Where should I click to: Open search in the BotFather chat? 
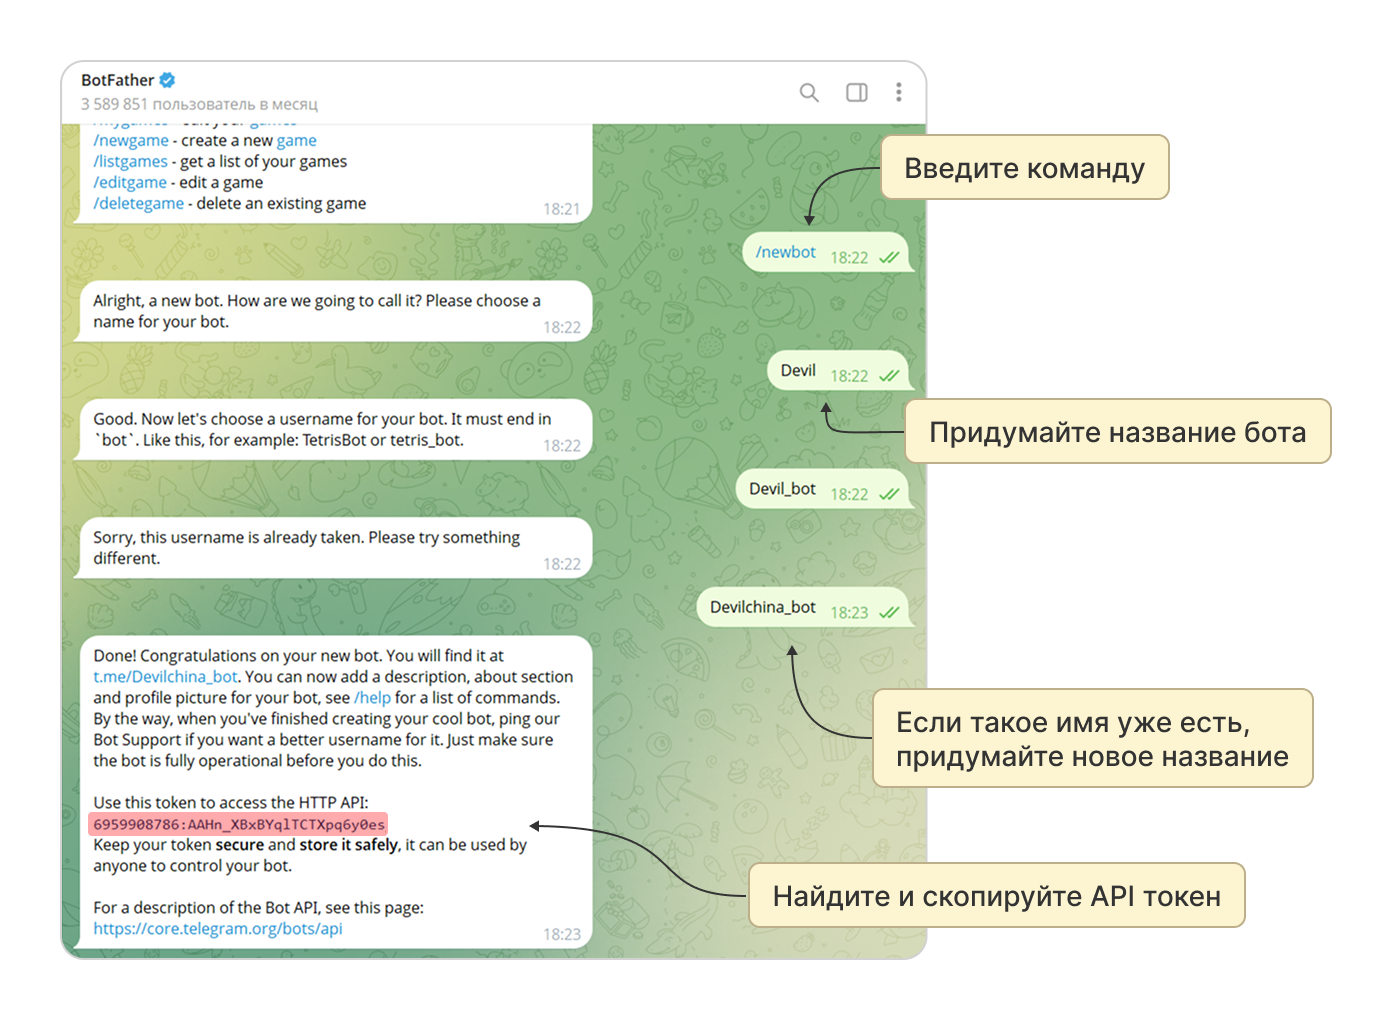pos(809,93)
